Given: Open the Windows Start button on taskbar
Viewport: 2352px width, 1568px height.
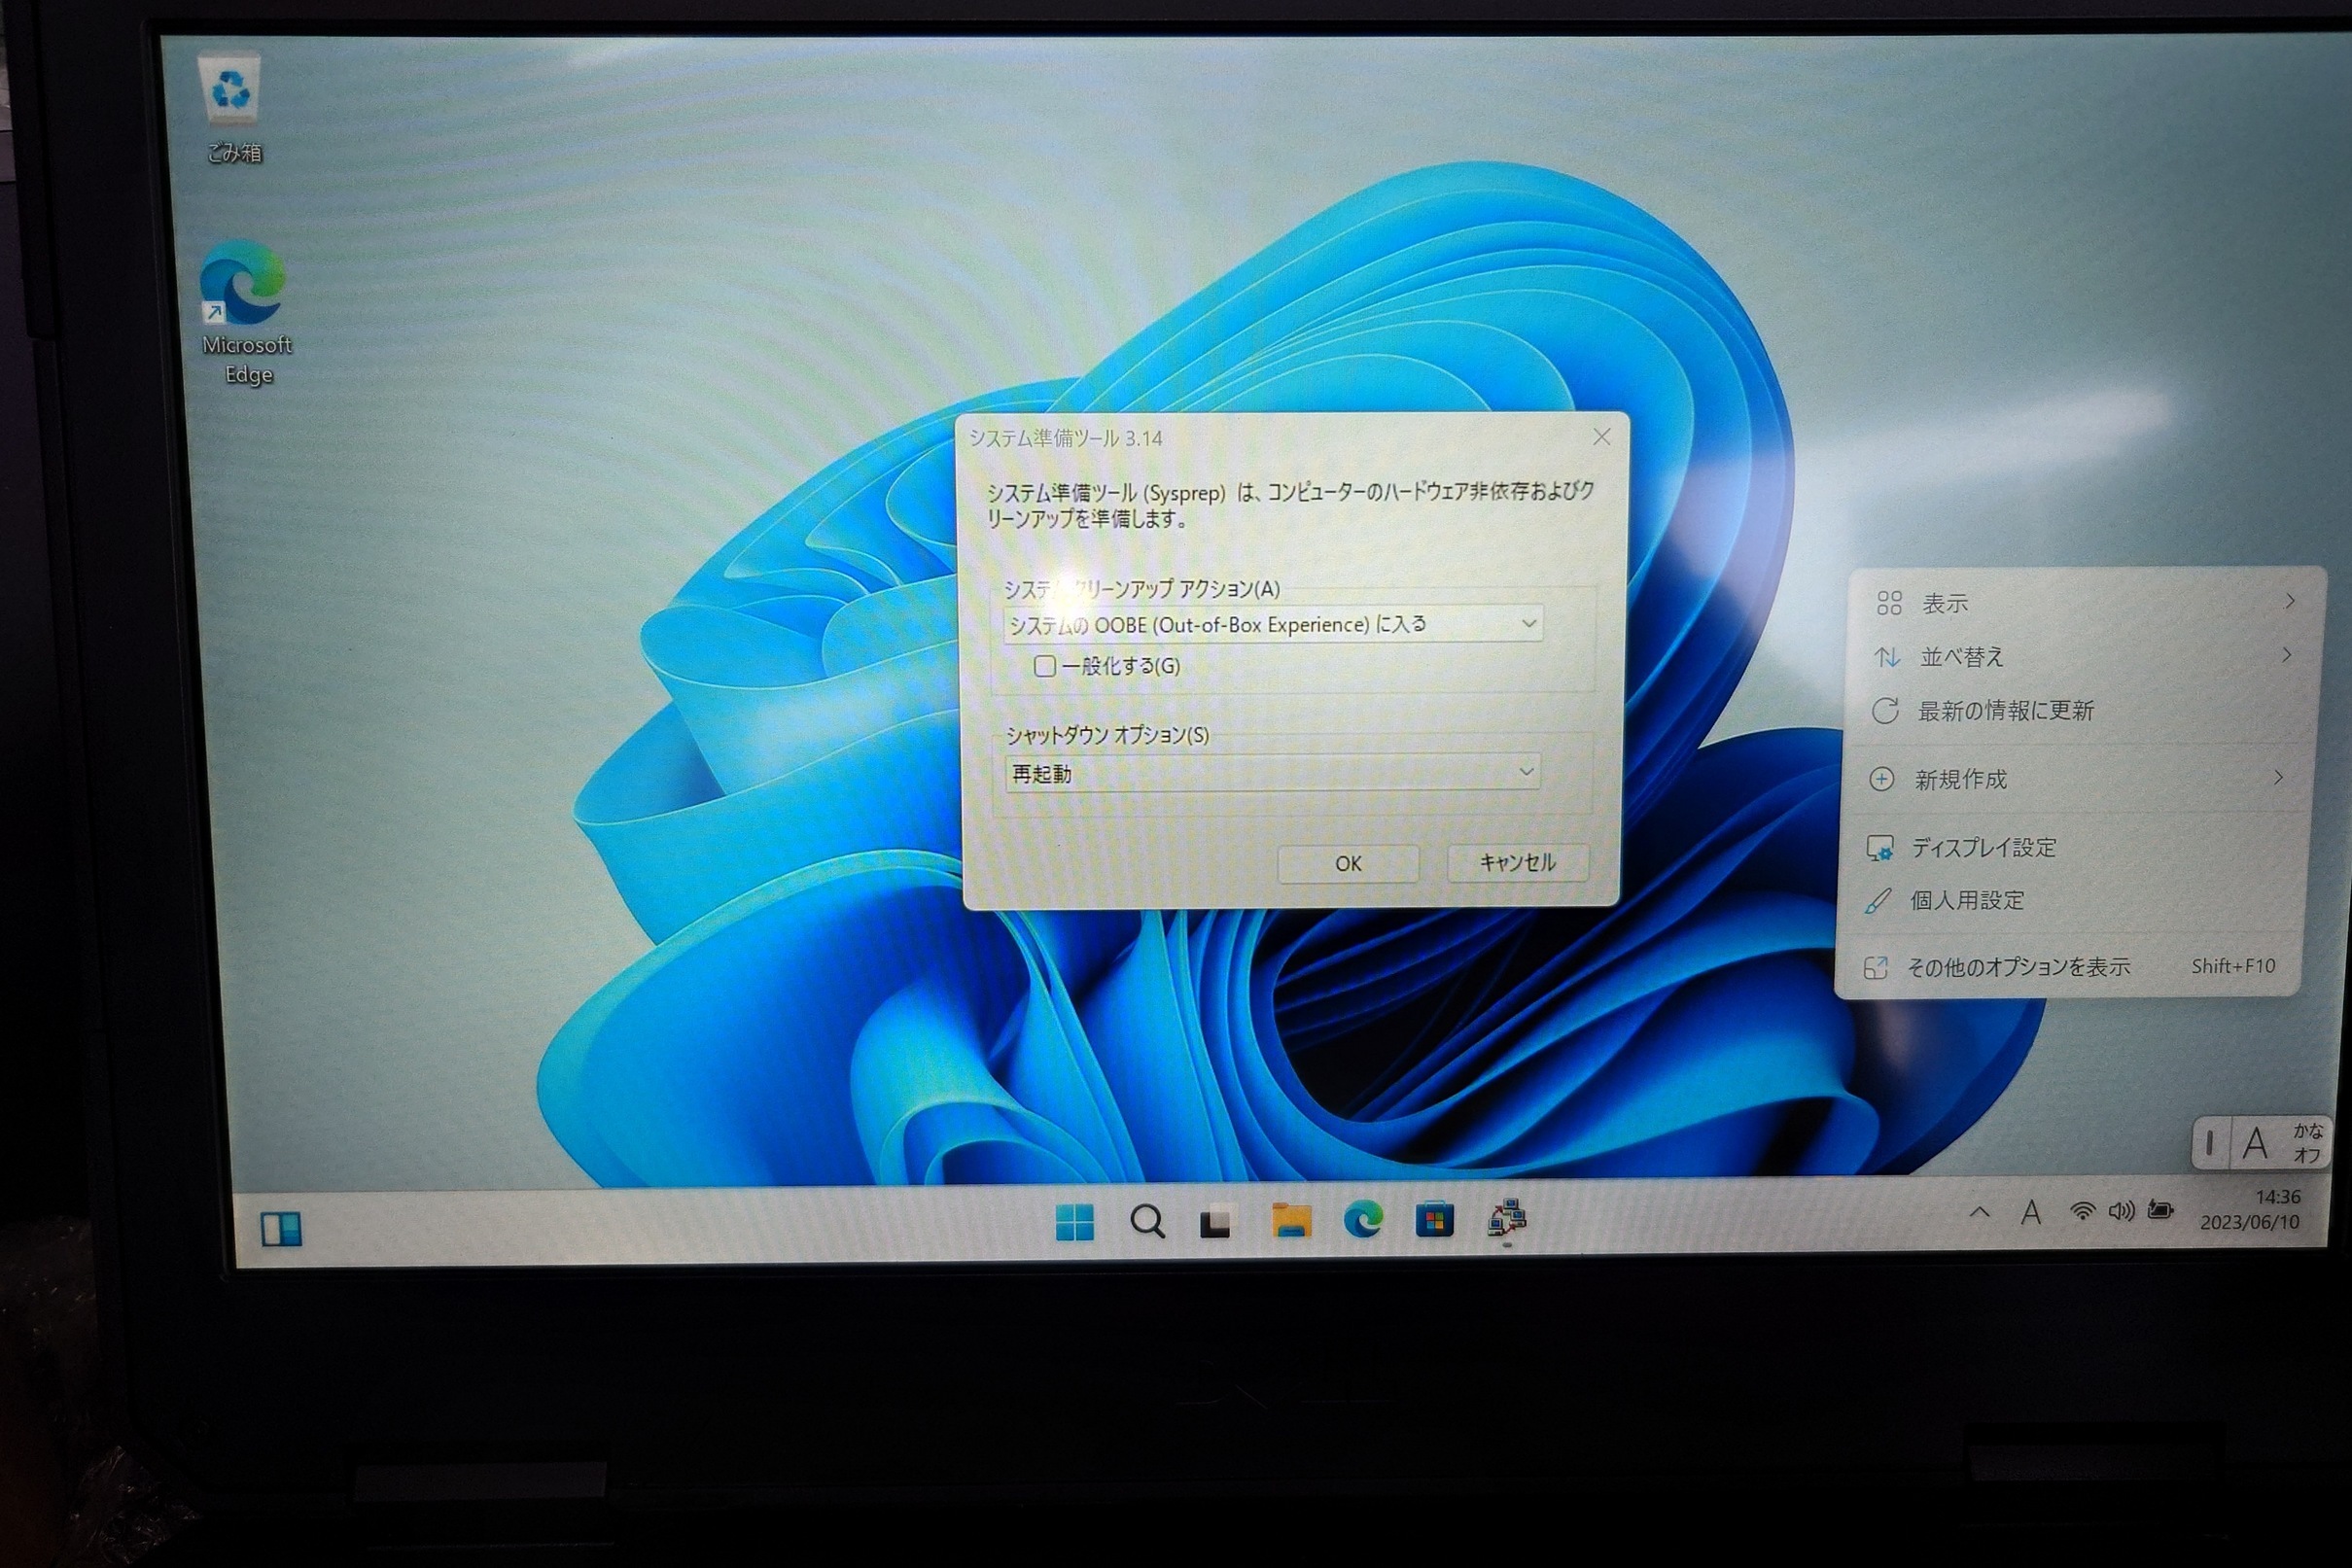Looking at the screenshot, I should pyautogui.click(x=1075, y=1221).
